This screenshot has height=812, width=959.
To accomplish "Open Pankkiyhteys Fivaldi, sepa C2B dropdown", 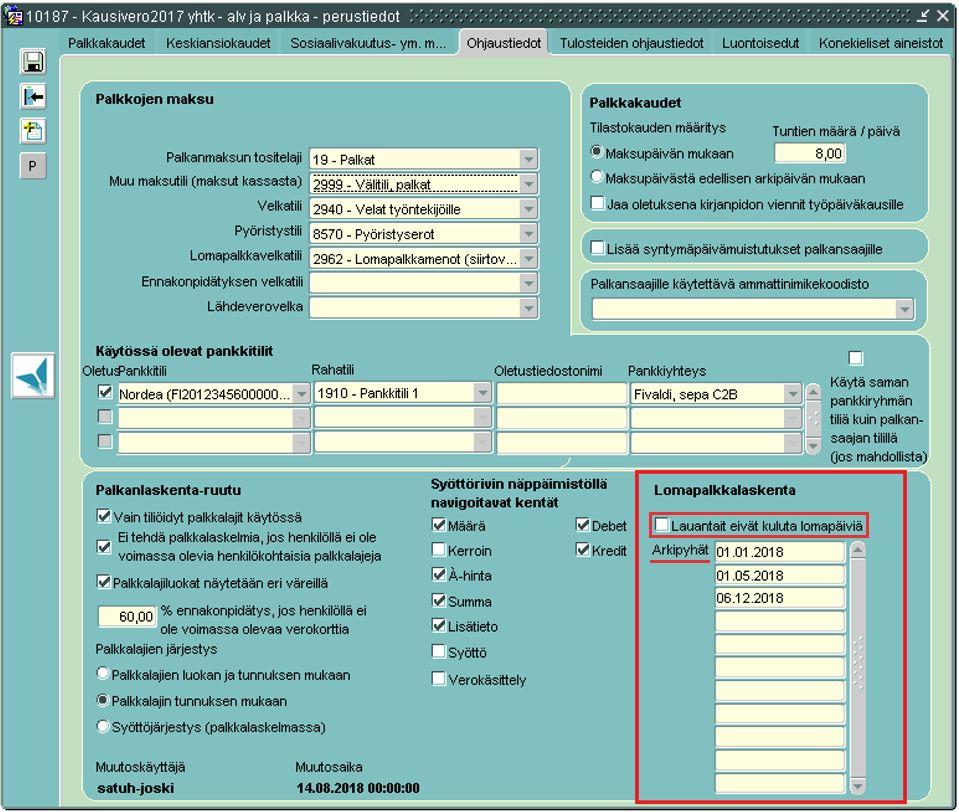I will [793, 394].
